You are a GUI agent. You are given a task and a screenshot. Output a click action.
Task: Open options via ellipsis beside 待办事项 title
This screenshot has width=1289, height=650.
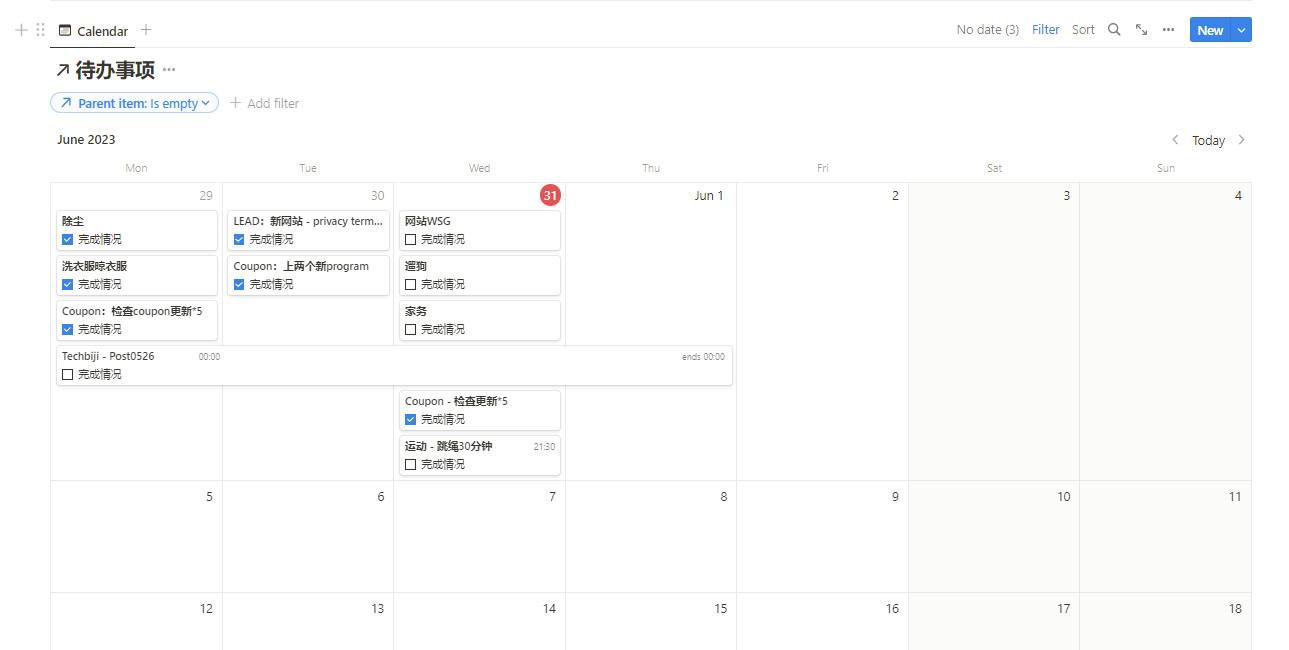(168, 70)
